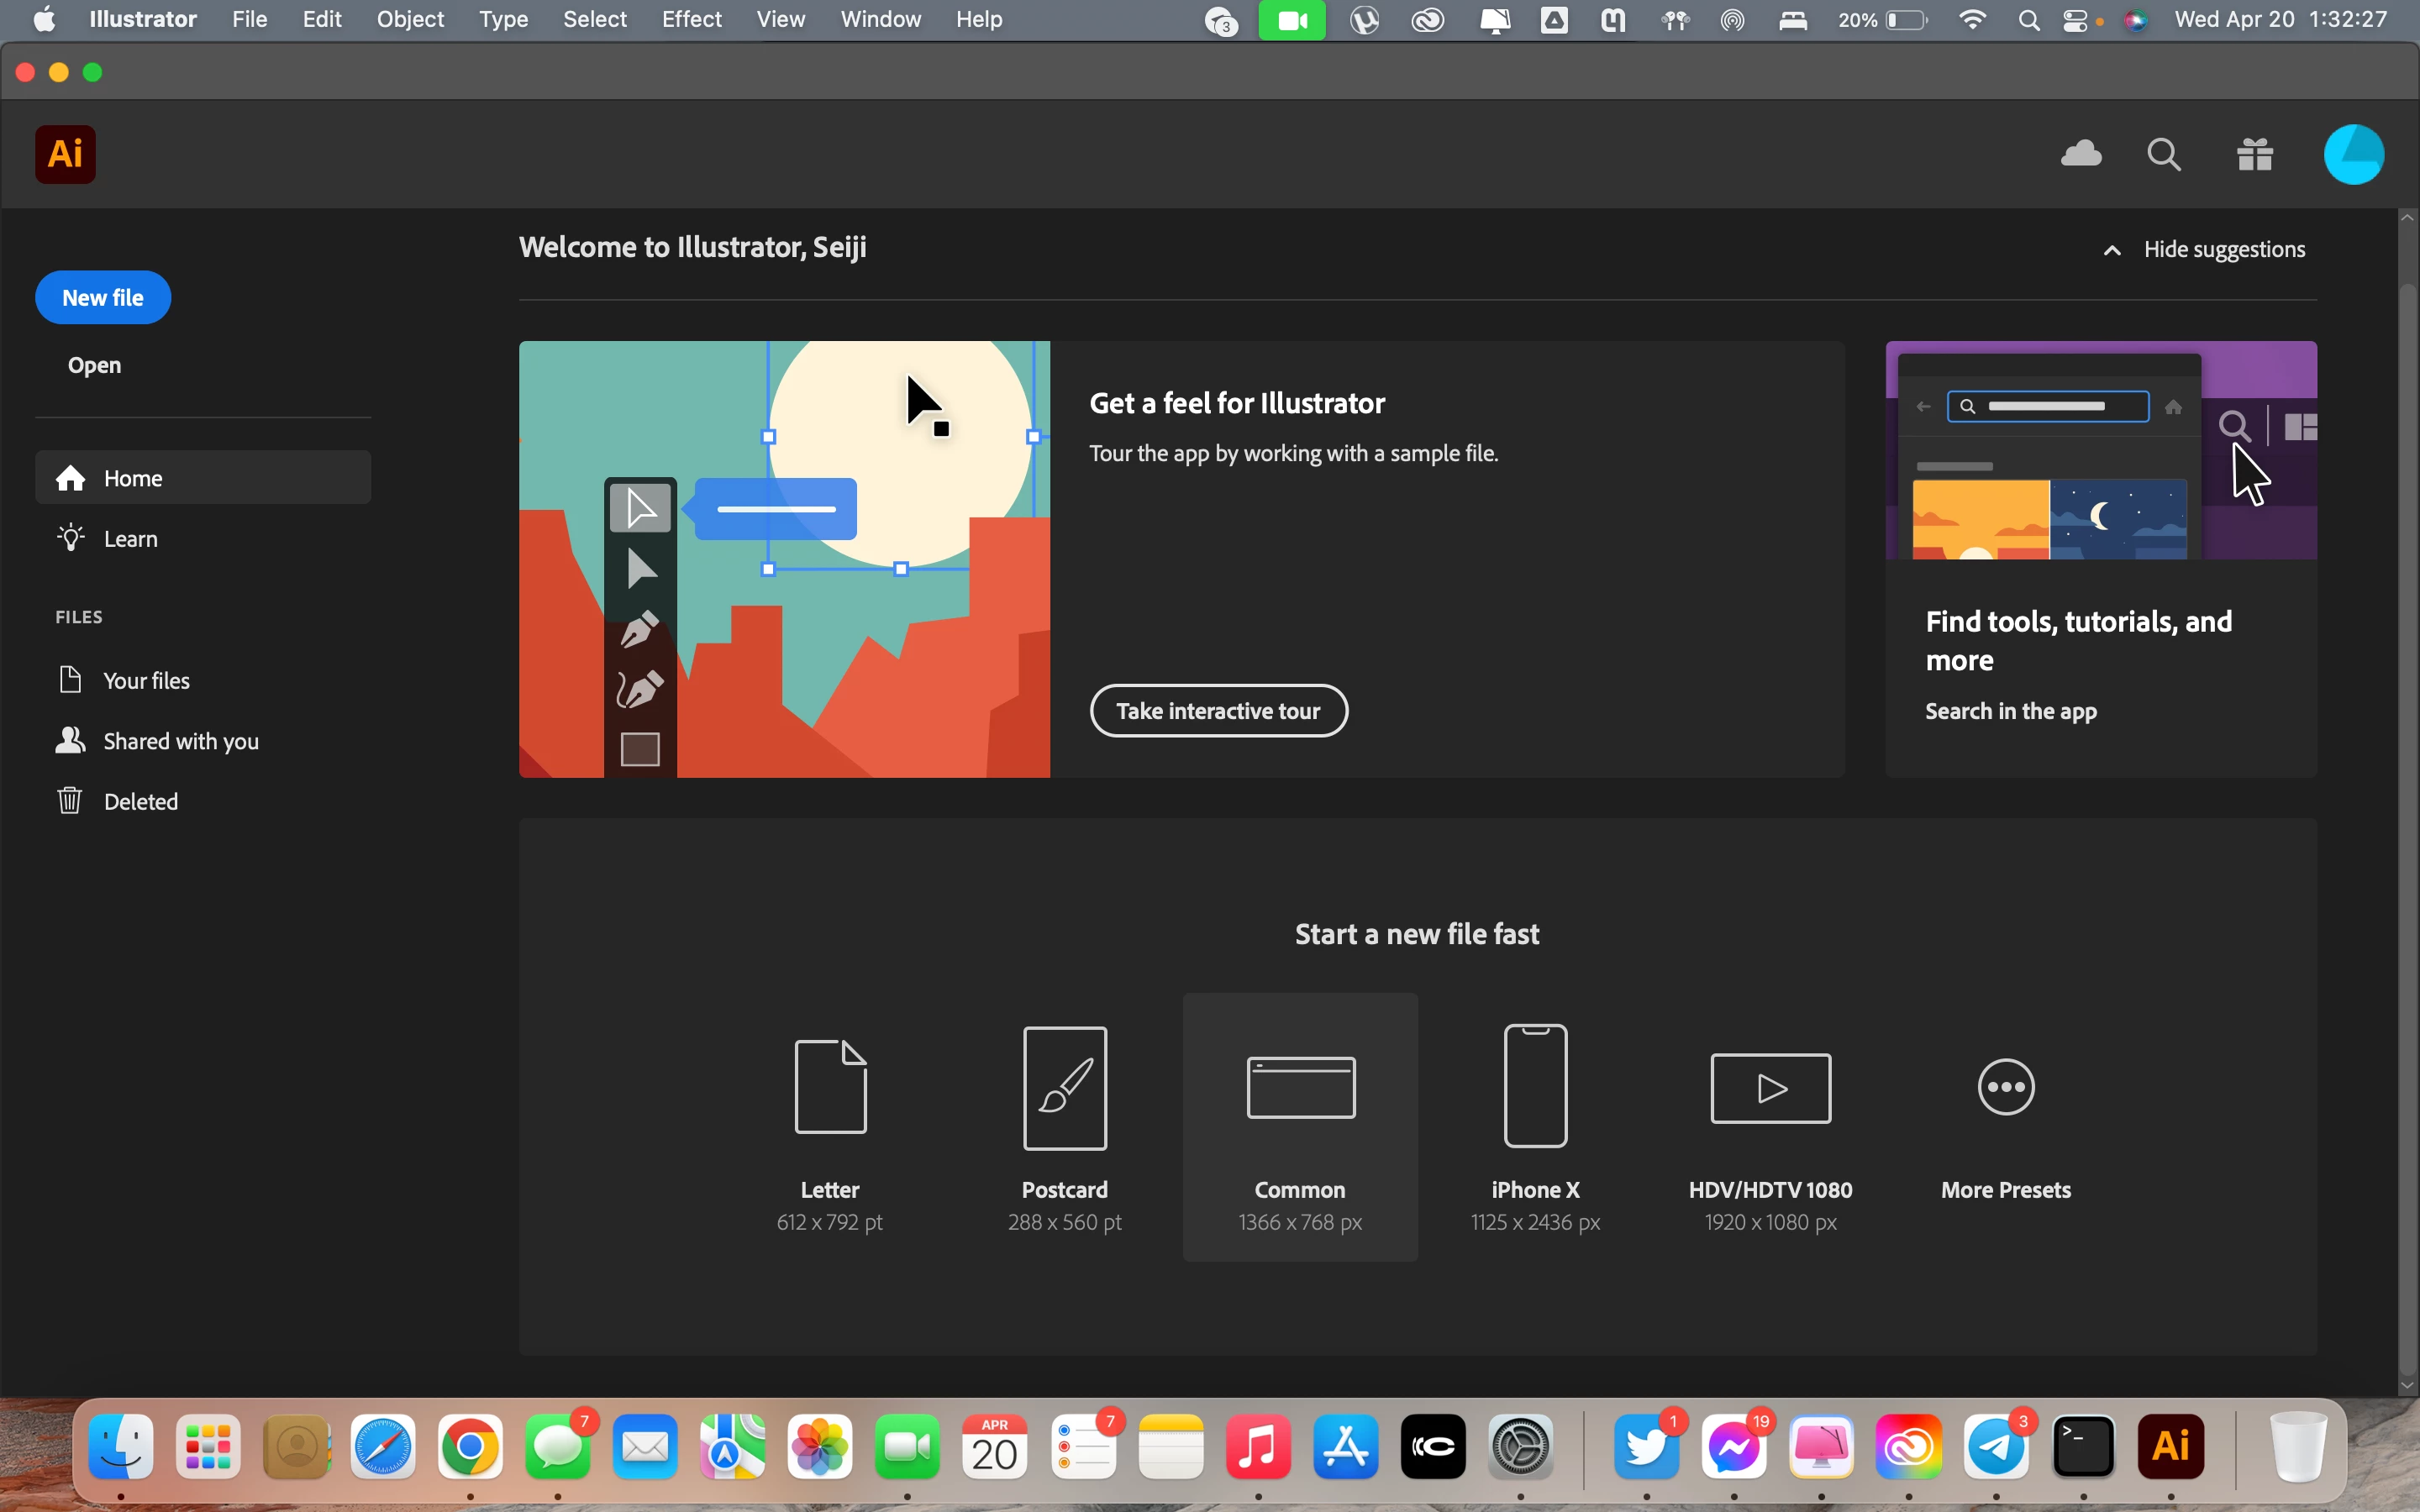Click the search magnifier icon in header
Image resolution: width=2420 pixels, height=1512 pixels.
[2164, 154]
